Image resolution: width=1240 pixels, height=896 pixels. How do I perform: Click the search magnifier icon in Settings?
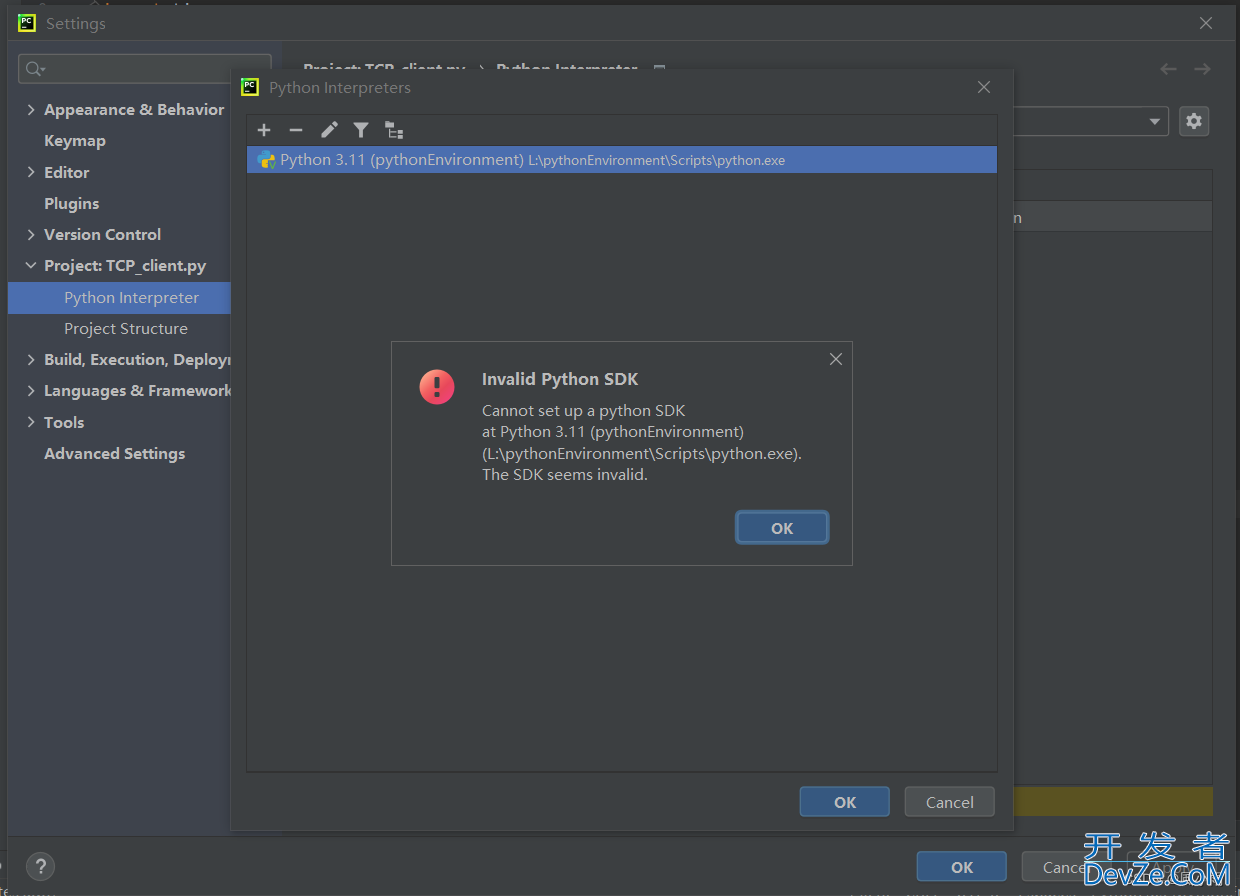point(36,69)
